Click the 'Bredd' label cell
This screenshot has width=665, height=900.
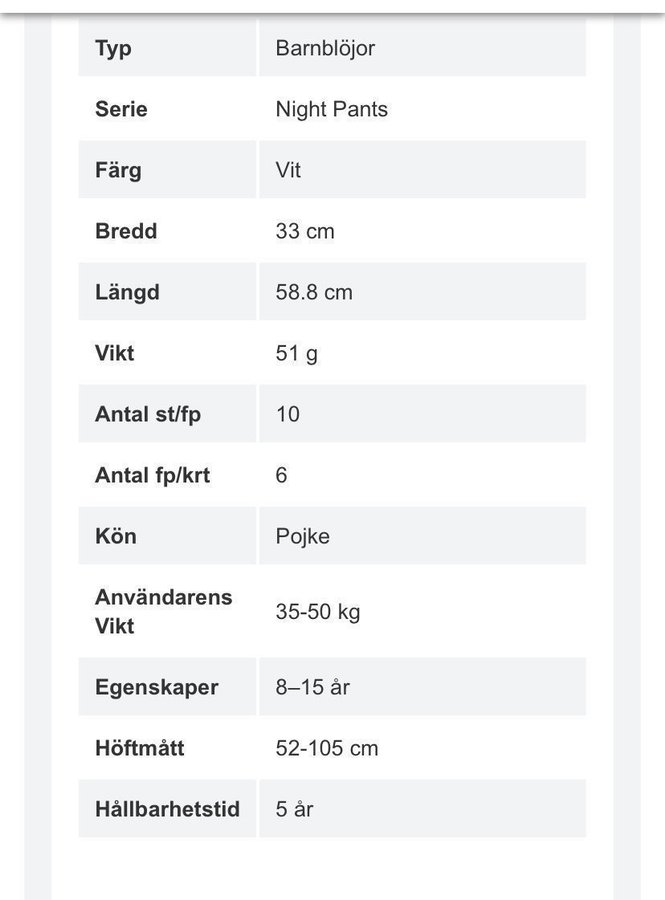coord(126,231)
